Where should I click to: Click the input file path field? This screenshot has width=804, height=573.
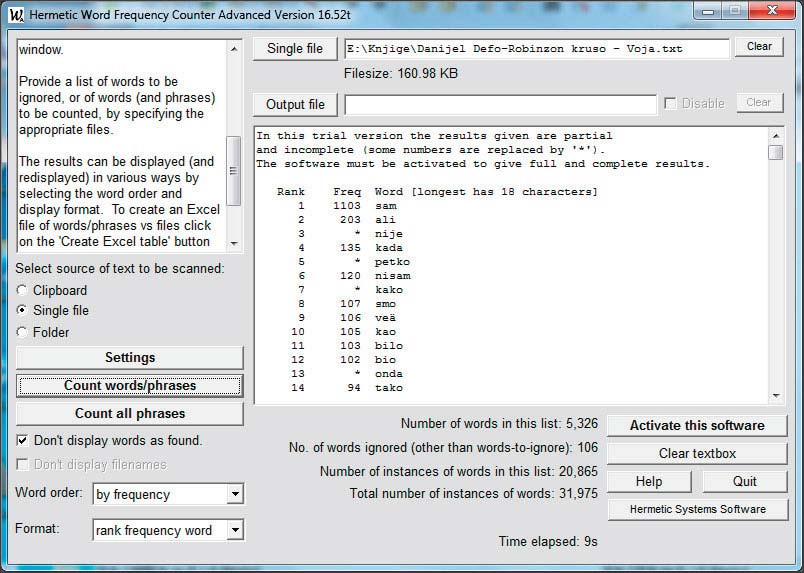click(537, 49)
